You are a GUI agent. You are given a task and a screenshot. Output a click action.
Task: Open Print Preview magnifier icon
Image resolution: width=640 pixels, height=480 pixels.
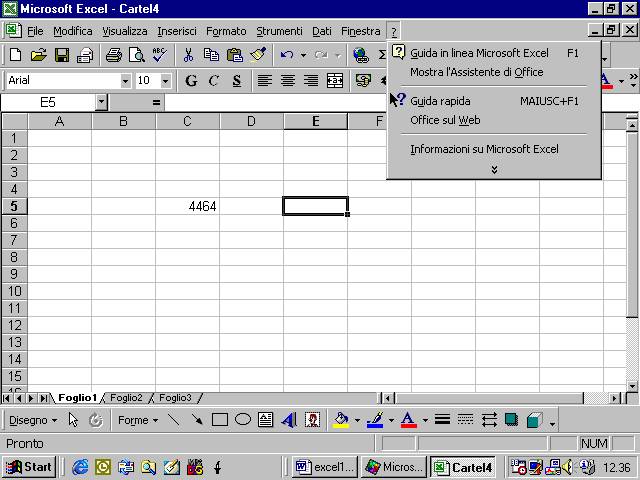point(137,55)
